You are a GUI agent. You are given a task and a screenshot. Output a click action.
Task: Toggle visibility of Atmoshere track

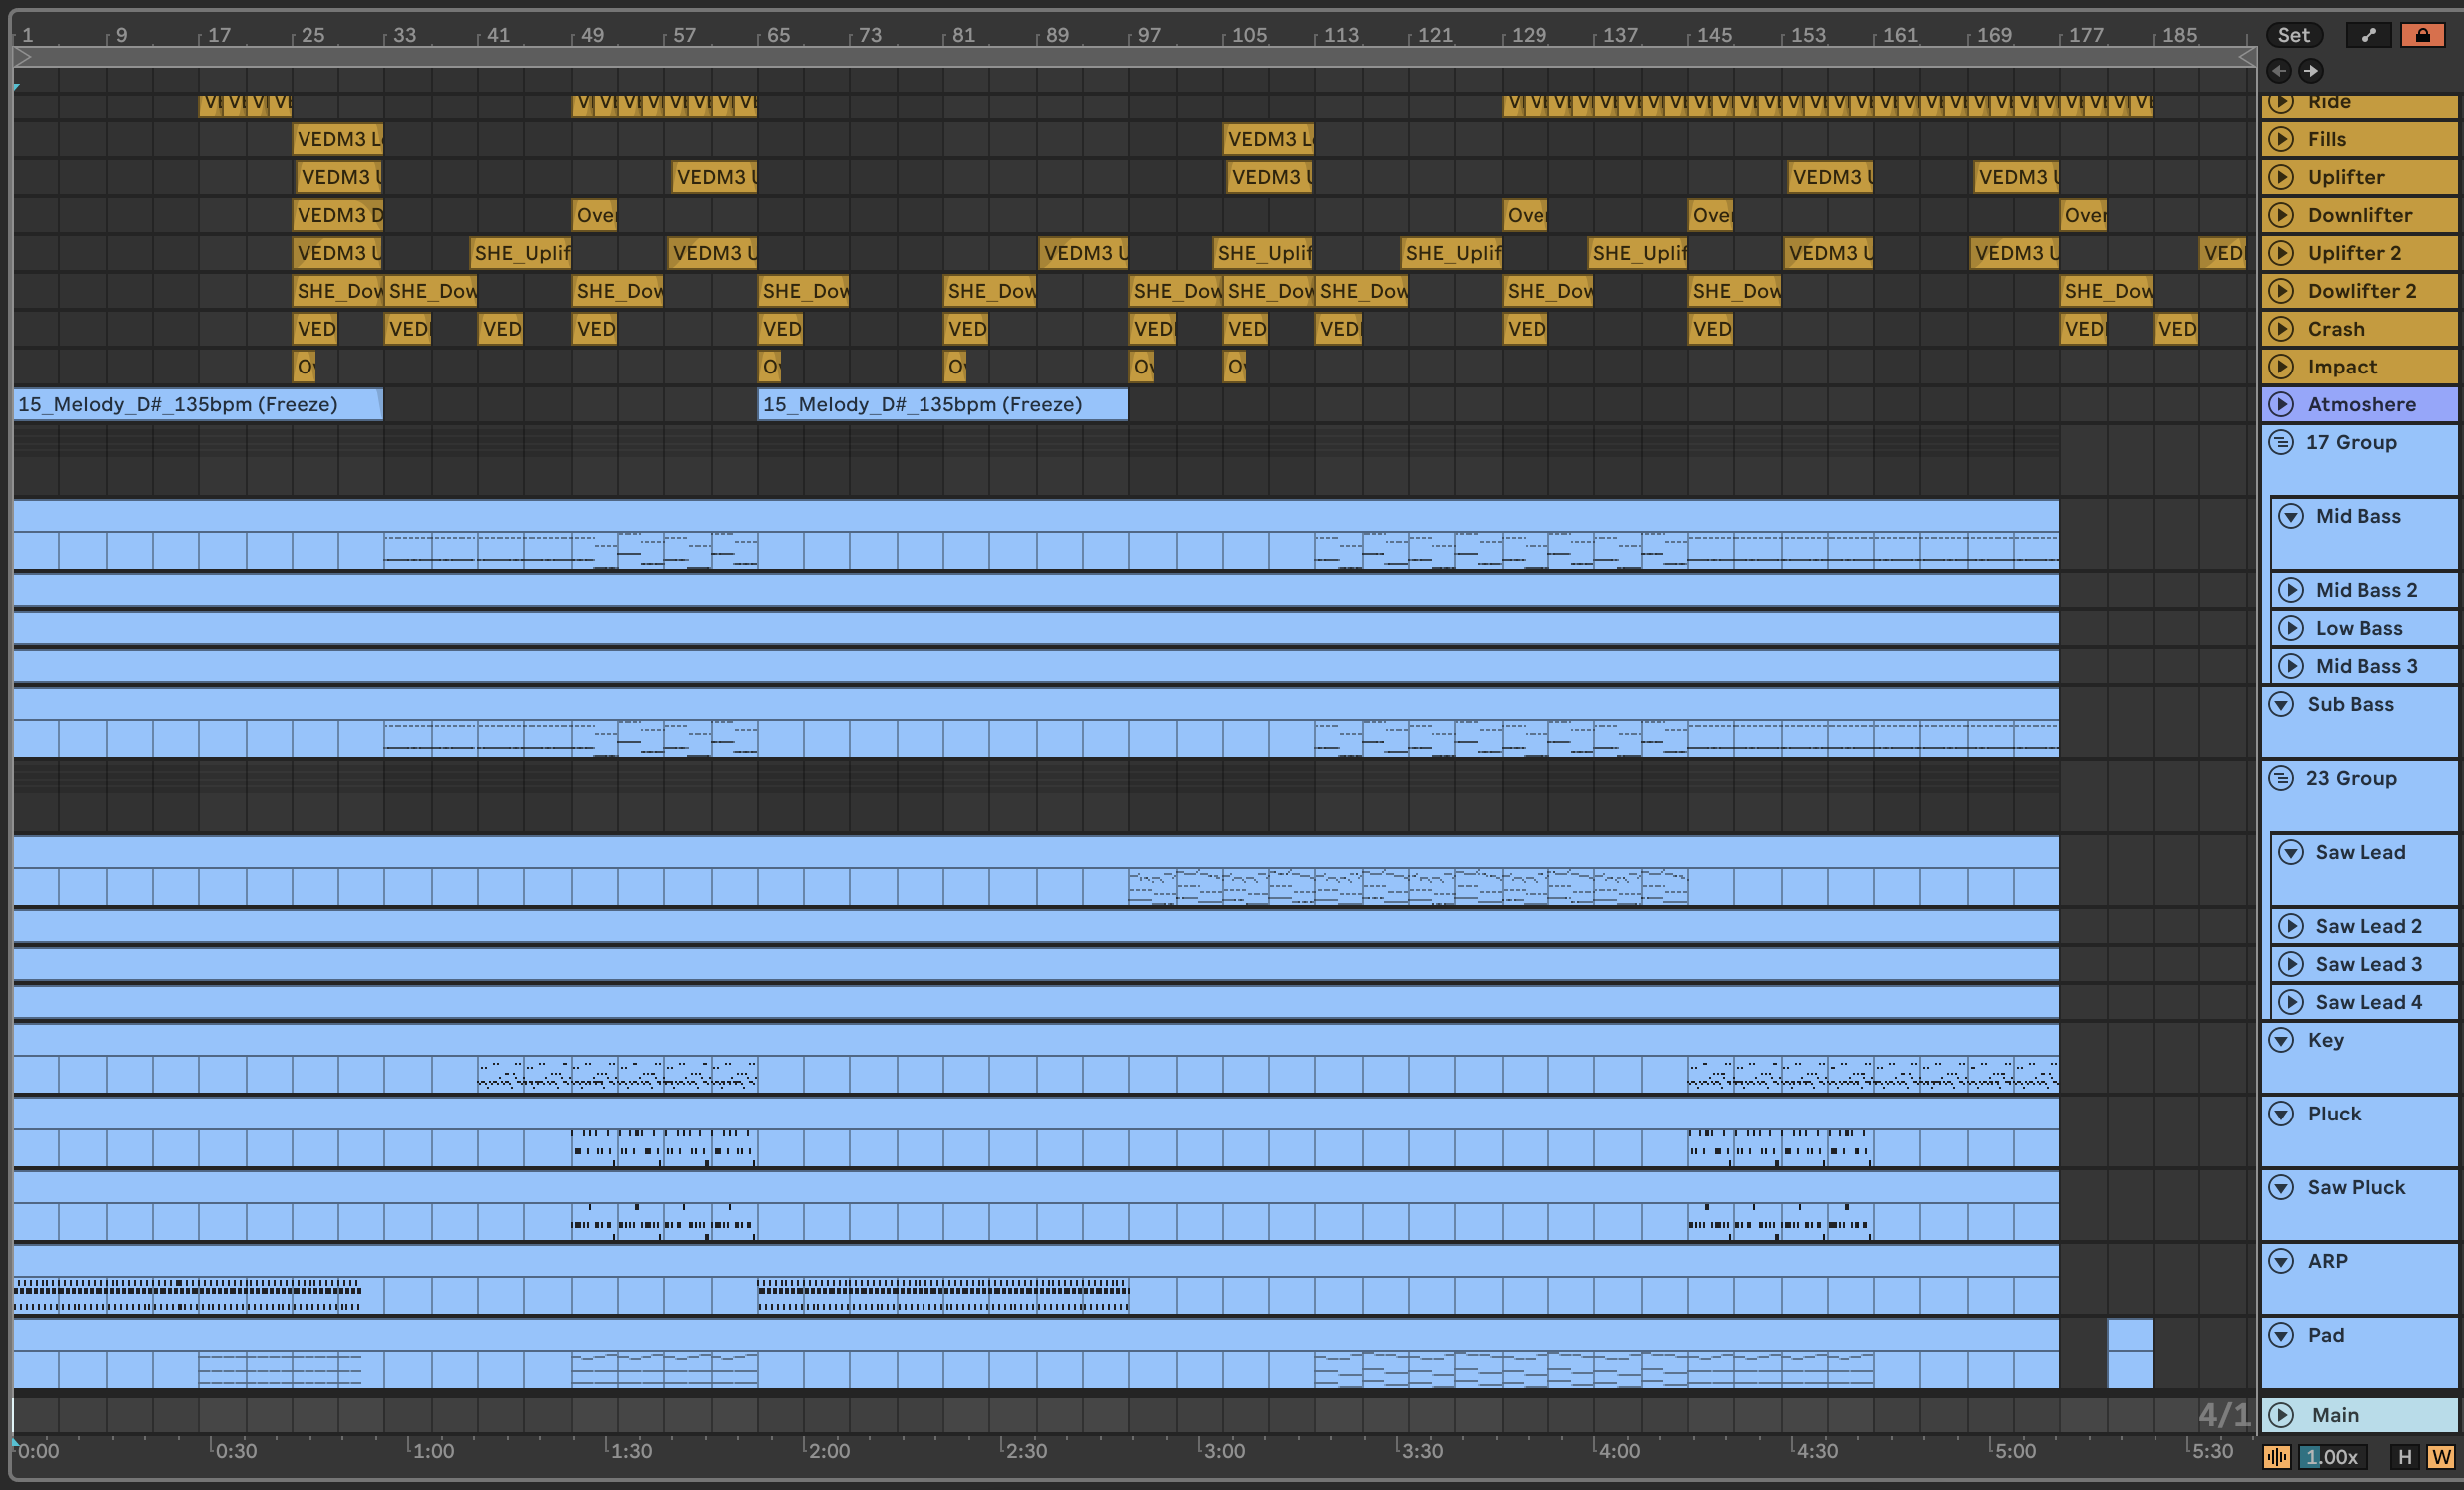2284,403
